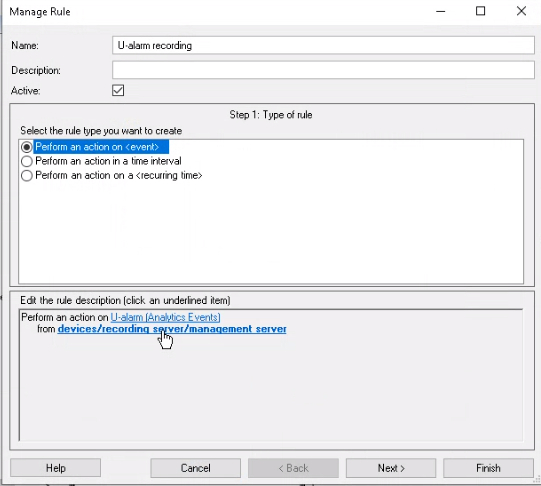
Task: Open devices/recording server/management server link
Action: pyautogui.click(x=172, y=329)
